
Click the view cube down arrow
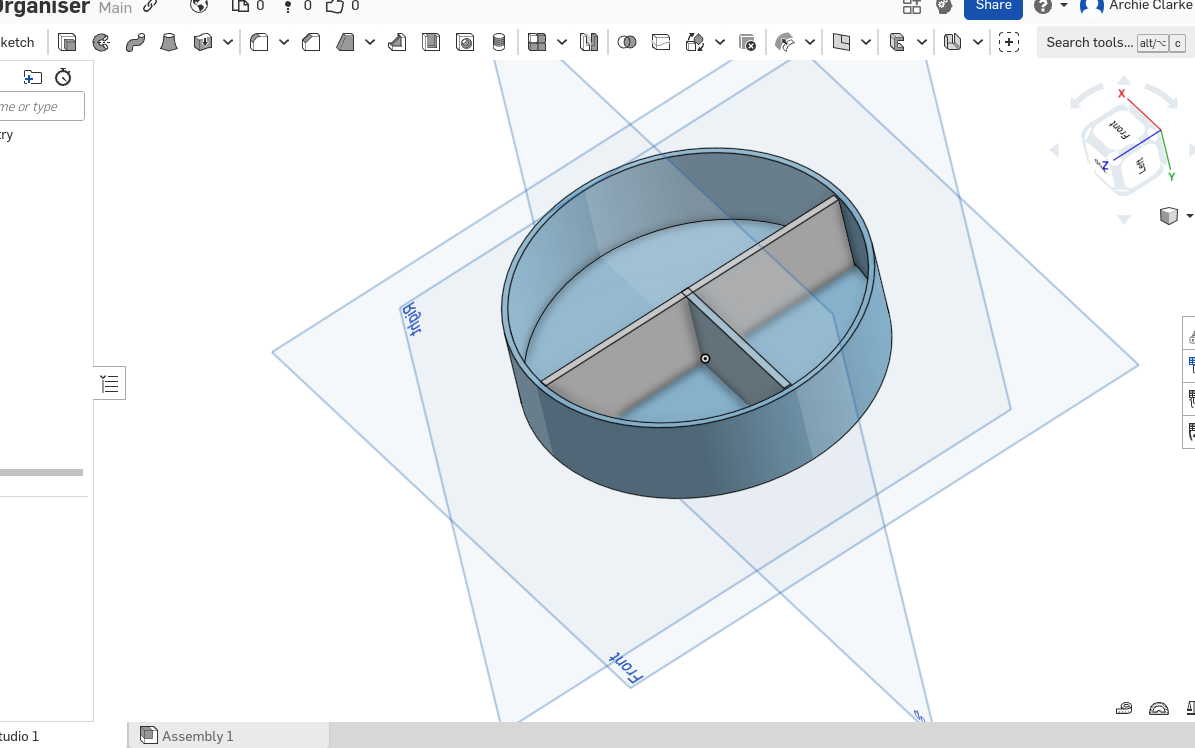pyautogui.click(x=1124, y=220)
